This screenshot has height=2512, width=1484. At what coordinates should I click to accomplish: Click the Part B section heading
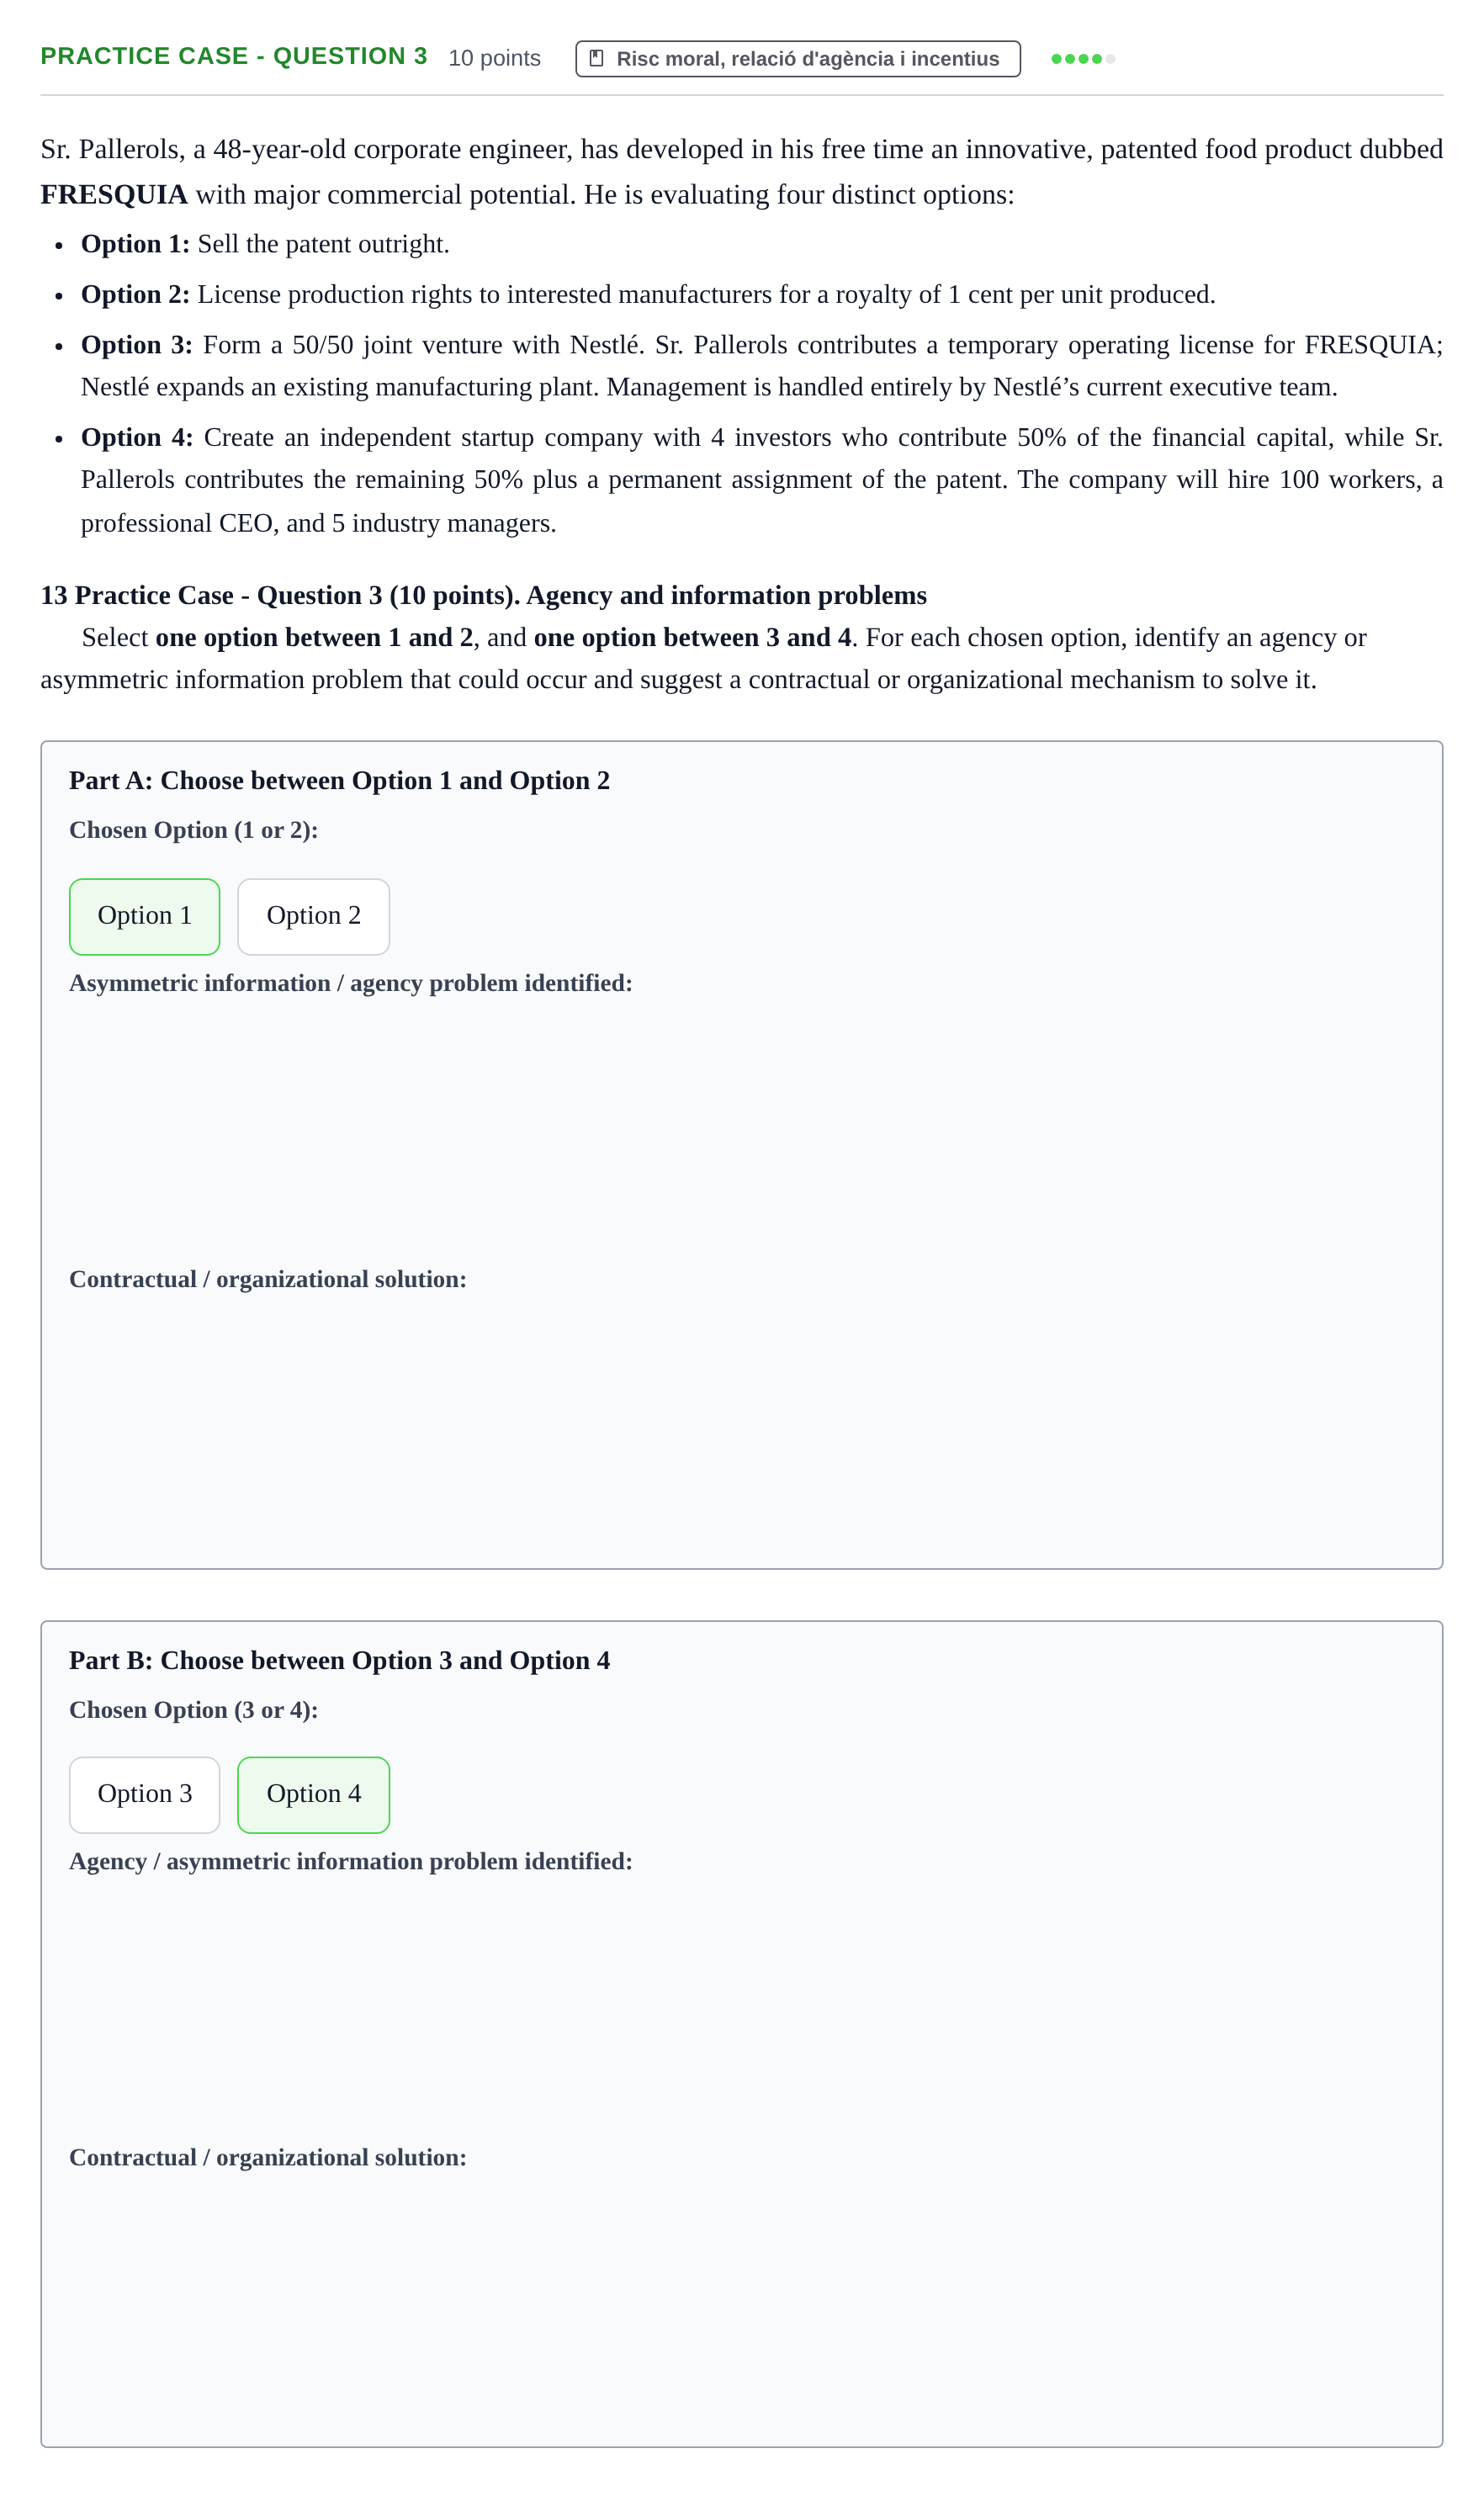[x=339, y=1660]
